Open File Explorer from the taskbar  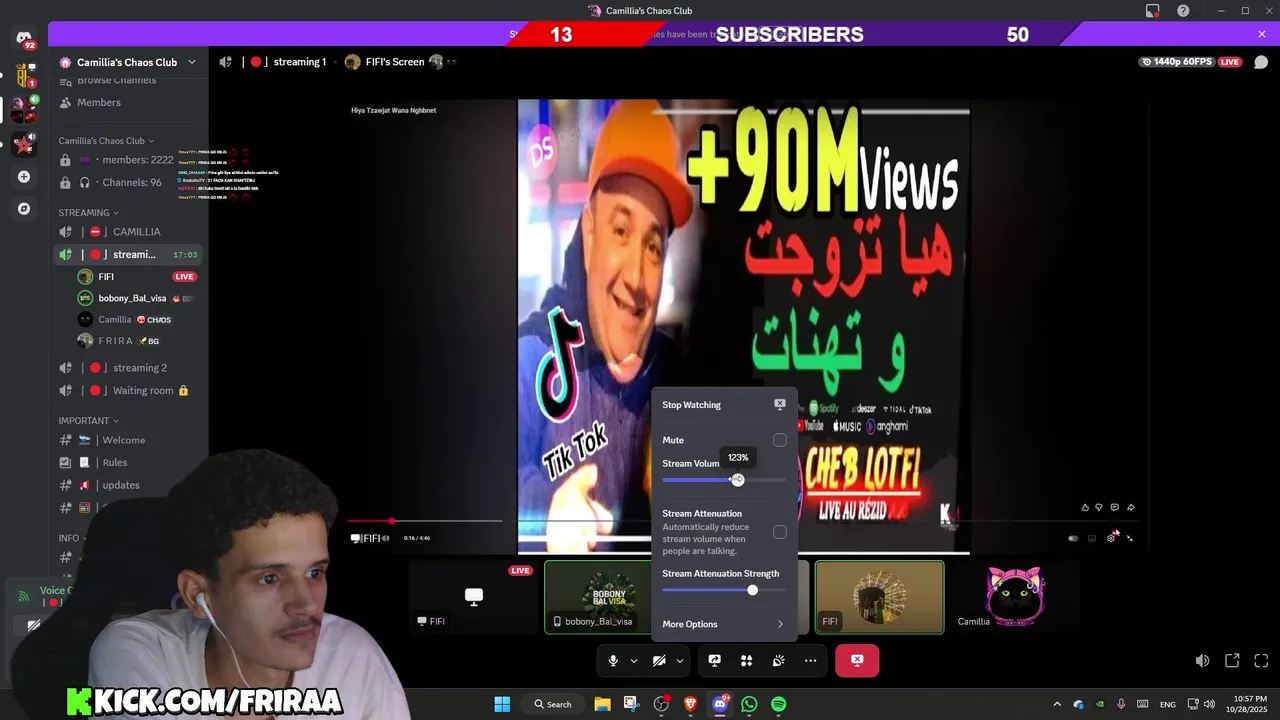click(x=602, y=704)
